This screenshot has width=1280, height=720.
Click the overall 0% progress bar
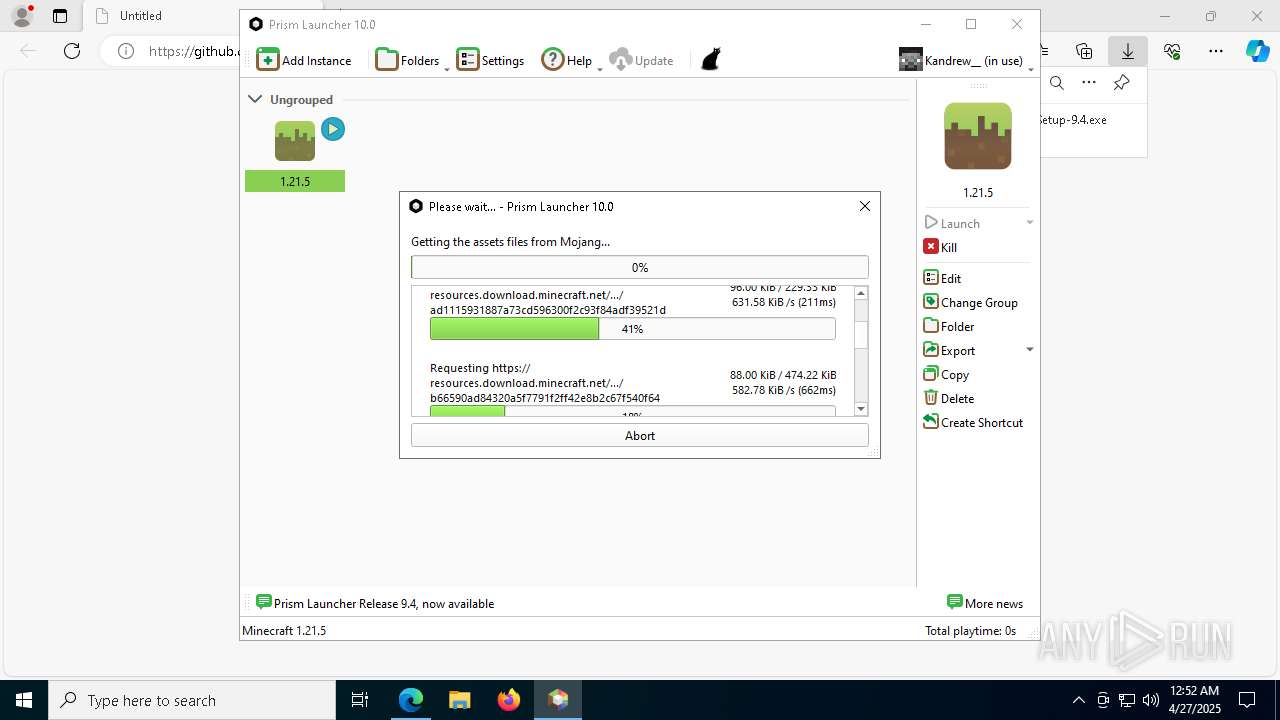pyautogui.click(x=640, y=267)
